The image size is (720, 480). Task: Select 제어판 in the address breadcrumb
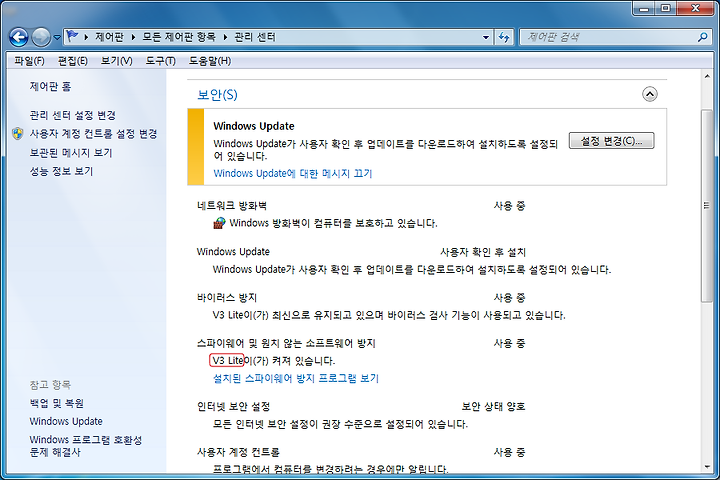tap(109, 37)
